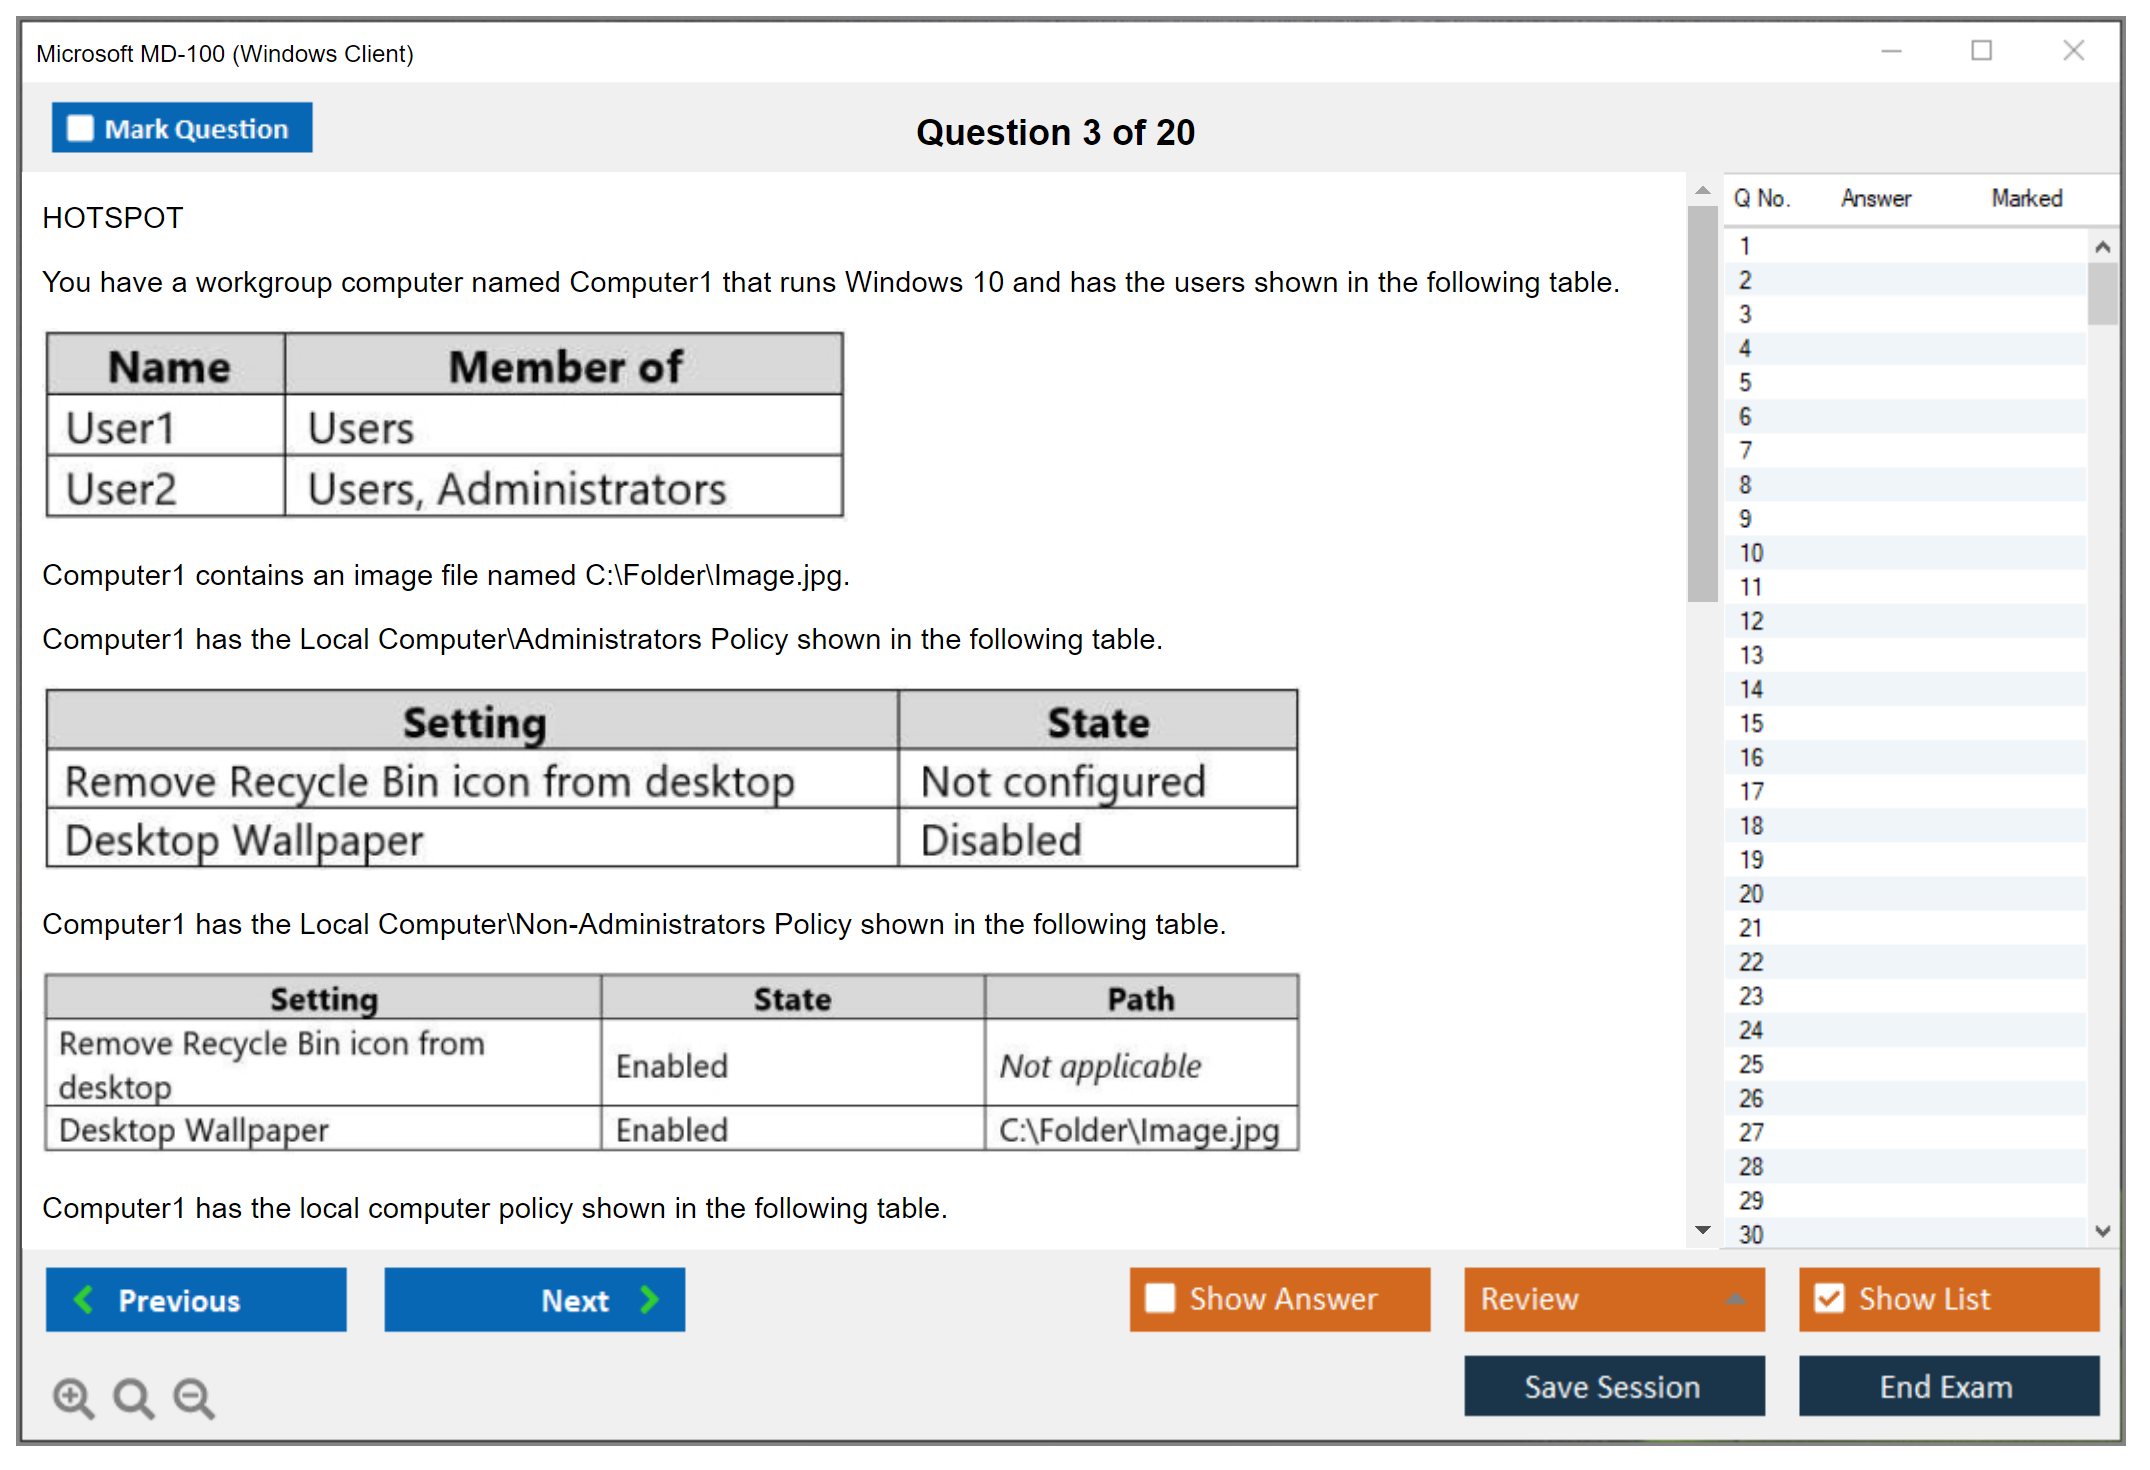This screenshot has width=2150, height=1470.
Task: Click the End Exam button
Action: 1947,1386
